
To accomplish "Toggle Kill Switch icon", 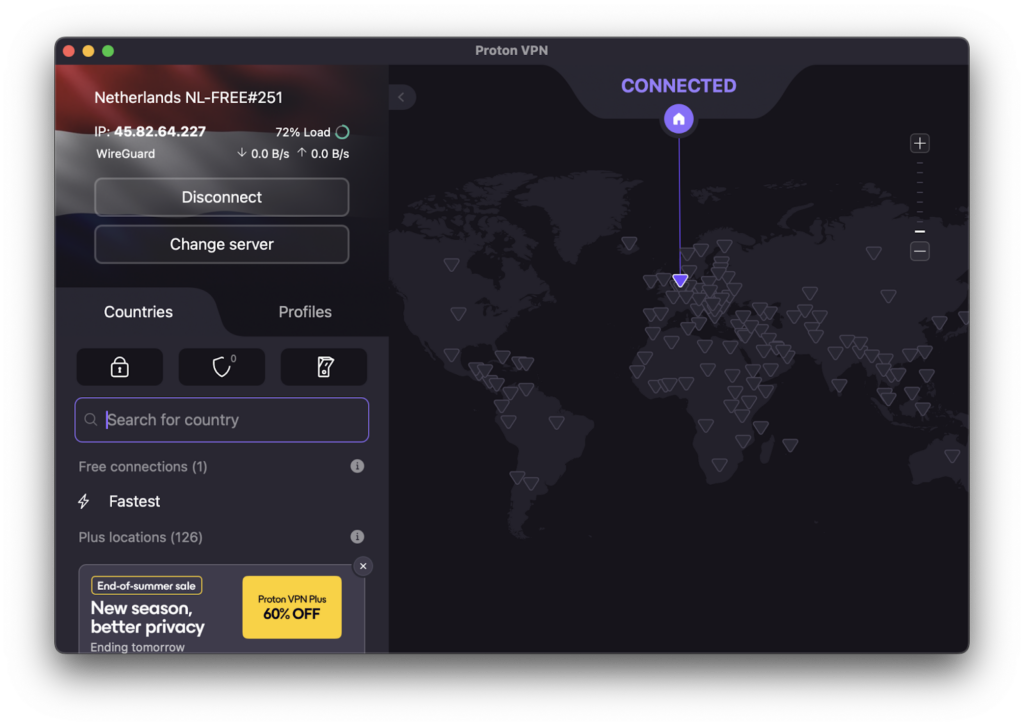I will [324, 367].
